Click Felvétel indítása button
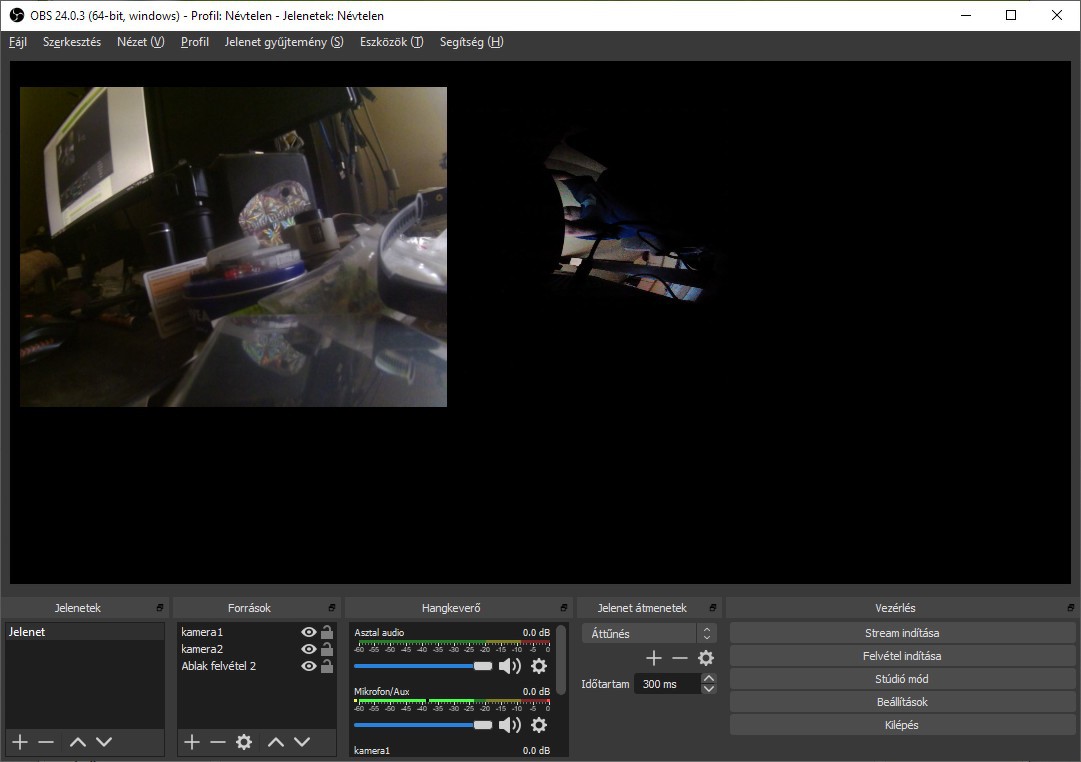Viewport: 1081px width, 762px height. 902,656
